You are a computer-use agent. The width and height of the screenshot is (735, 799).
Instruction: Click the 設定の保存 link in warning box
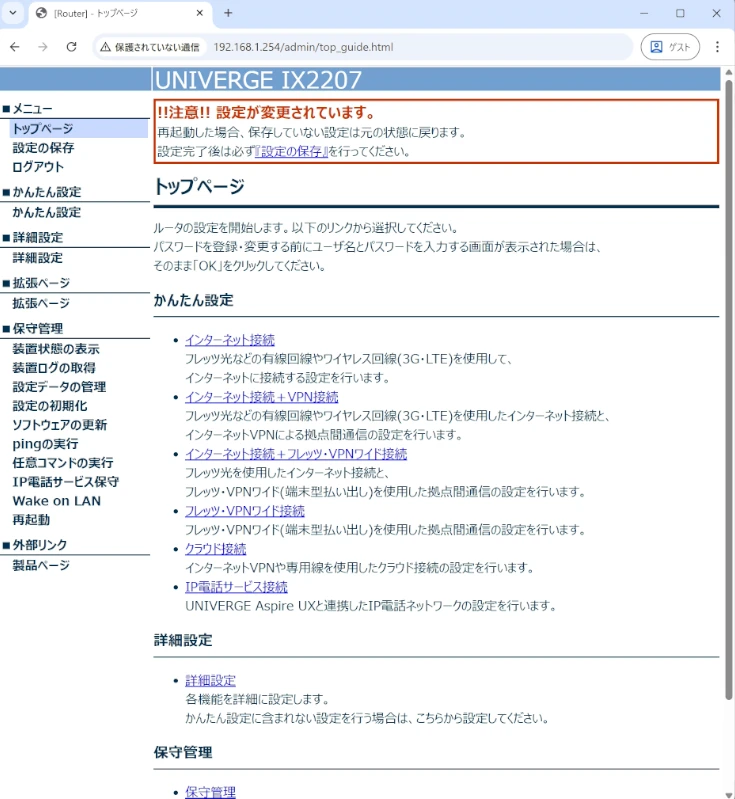pos(293,152)
